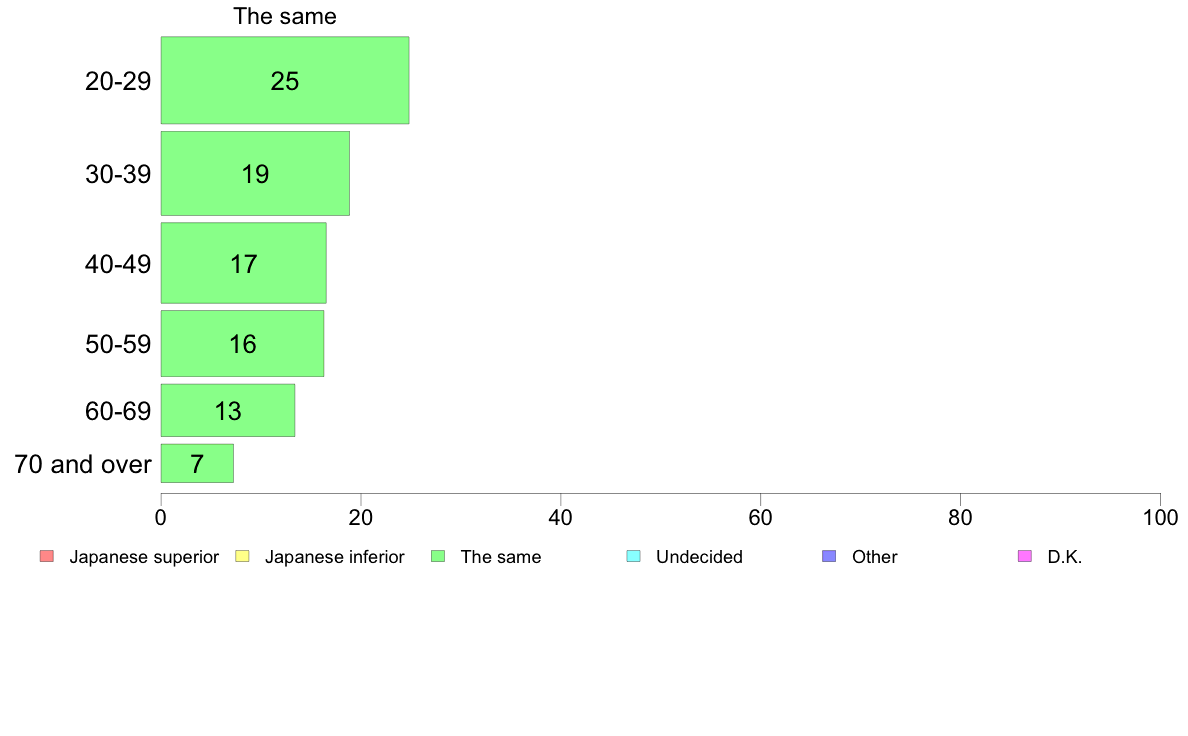Select the 70 and over bar
This screenshot has width=1188, height=736.
tap(197, 463)
